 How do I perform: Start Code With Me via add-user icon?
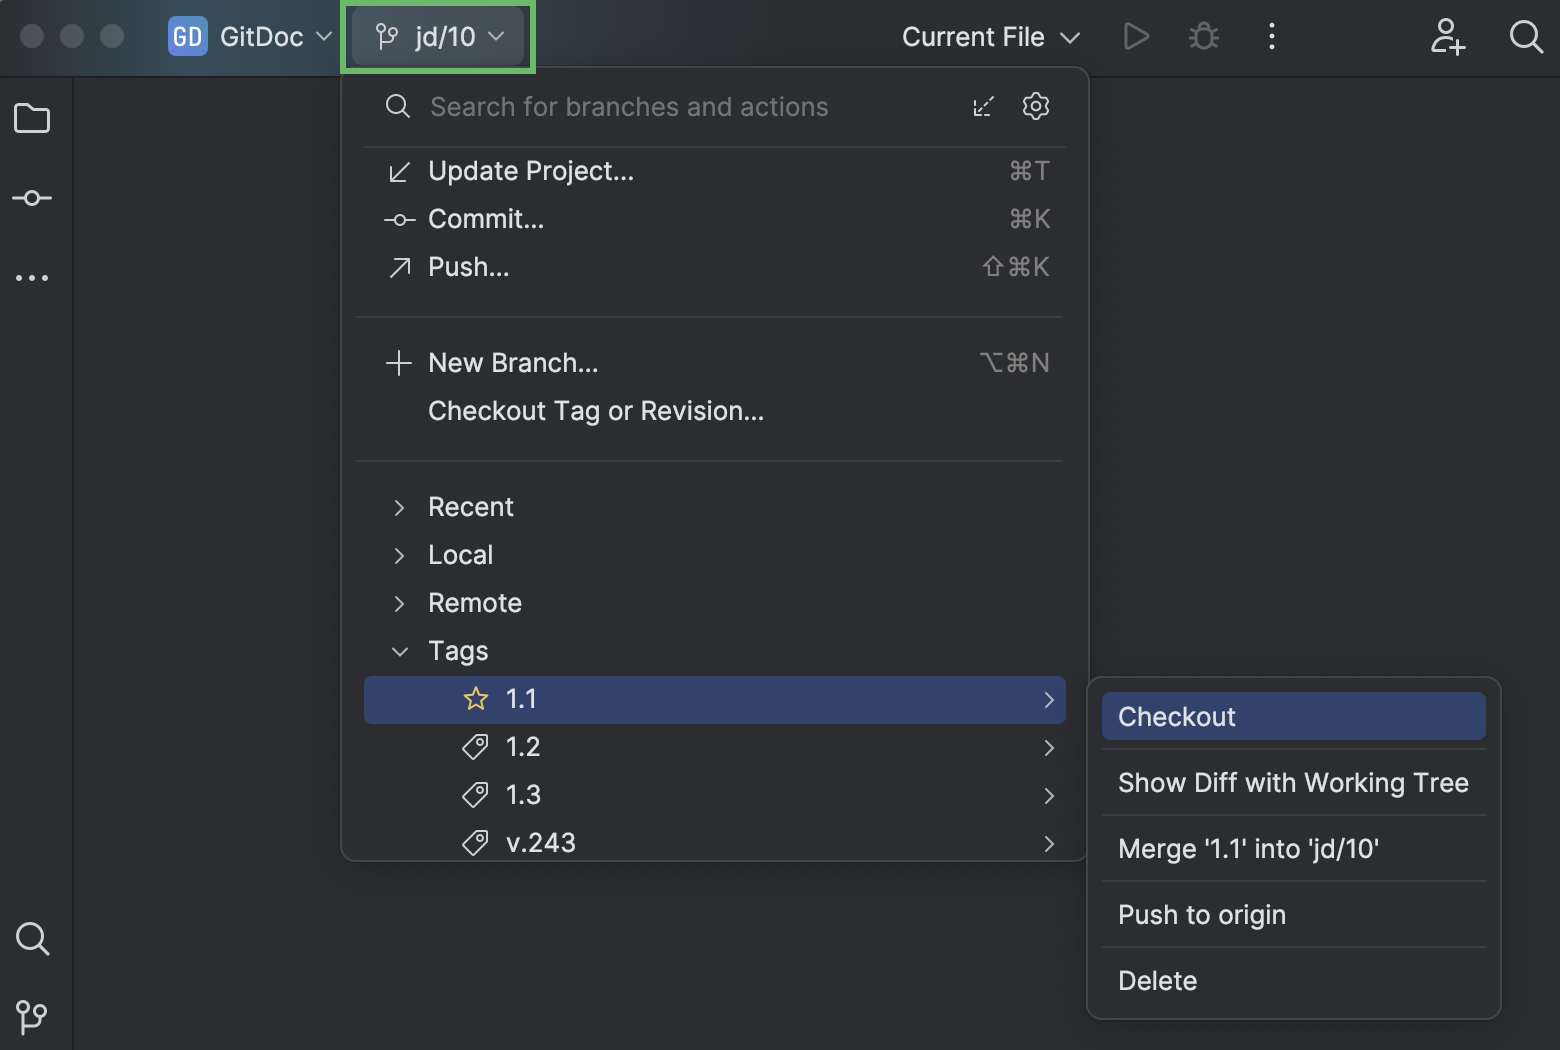click(1447, 38)
